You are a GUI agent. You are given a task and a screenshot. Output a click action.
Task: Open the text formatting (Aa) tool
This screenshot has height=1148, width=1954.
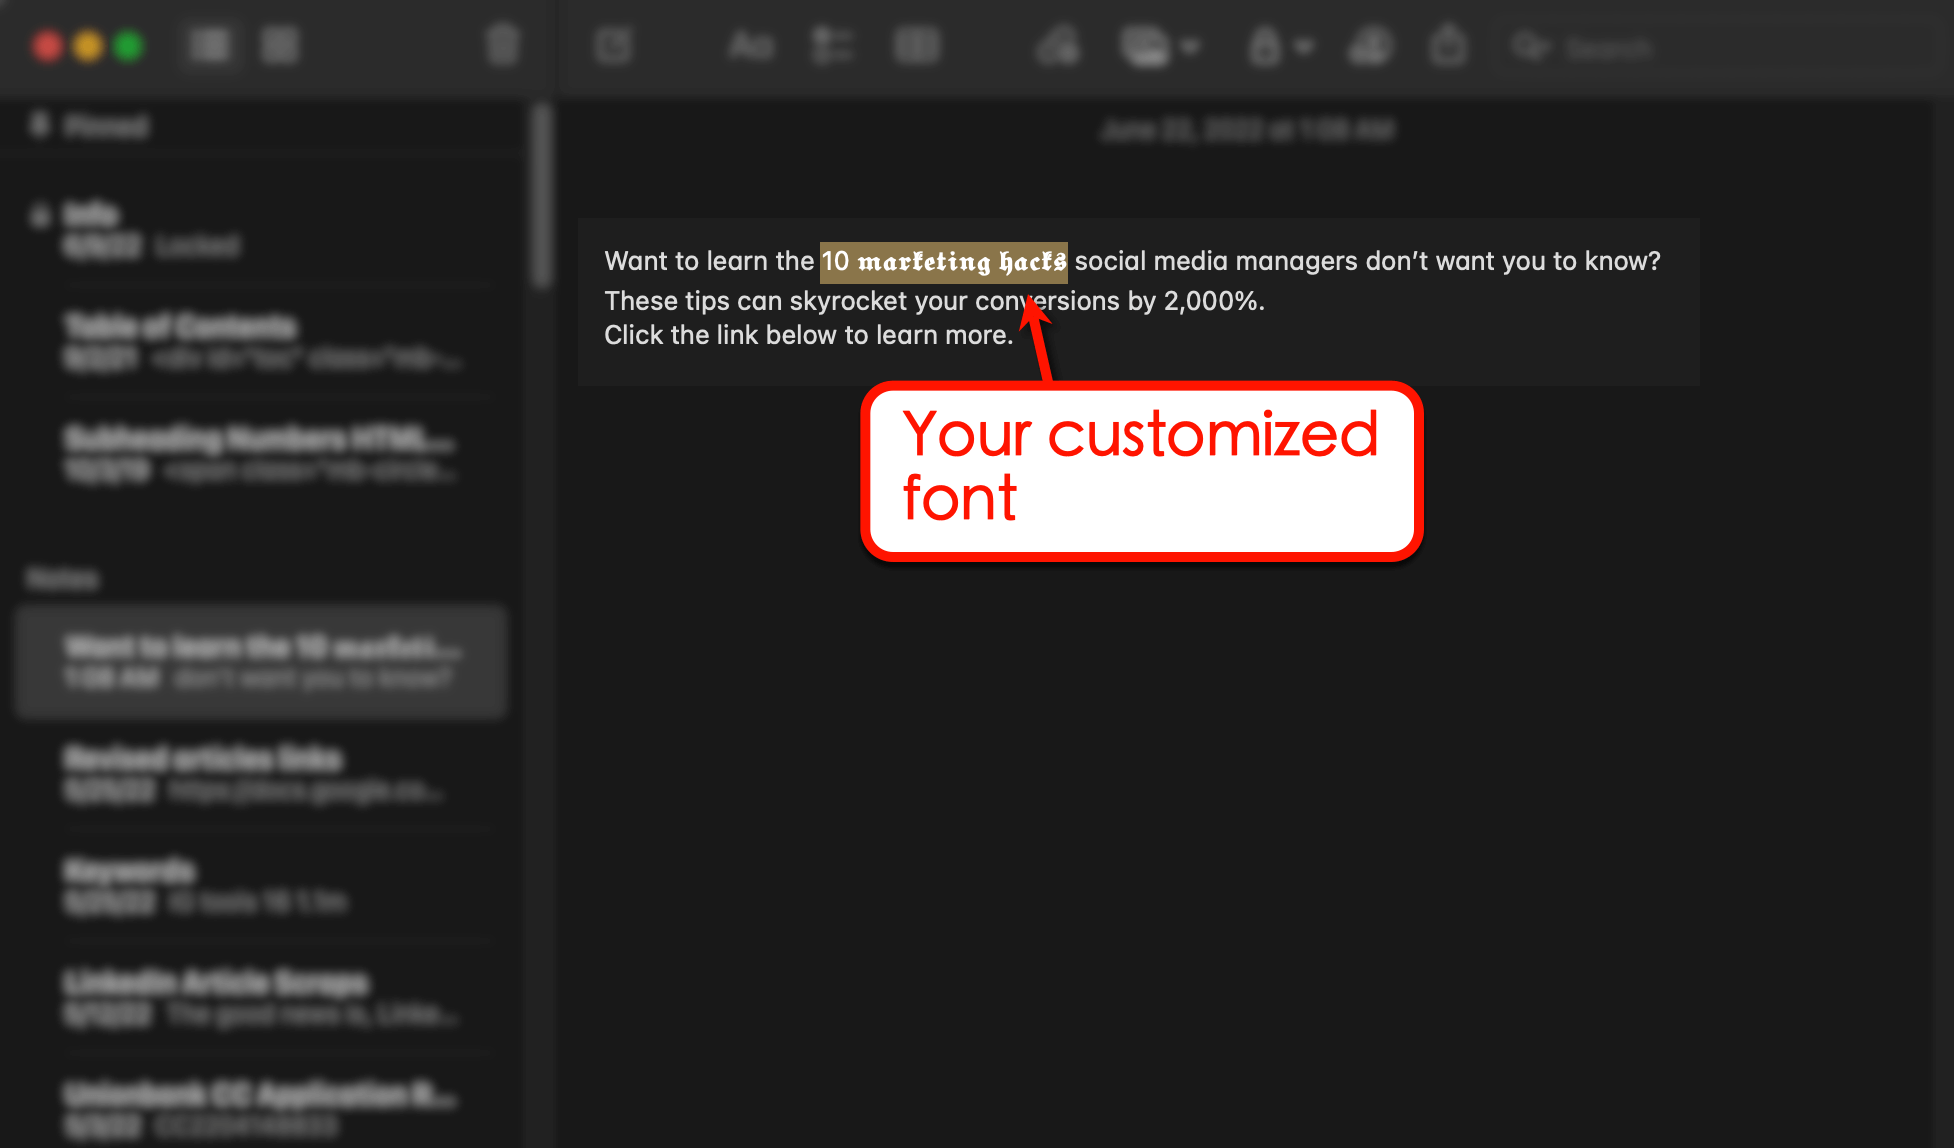point(750,46)
